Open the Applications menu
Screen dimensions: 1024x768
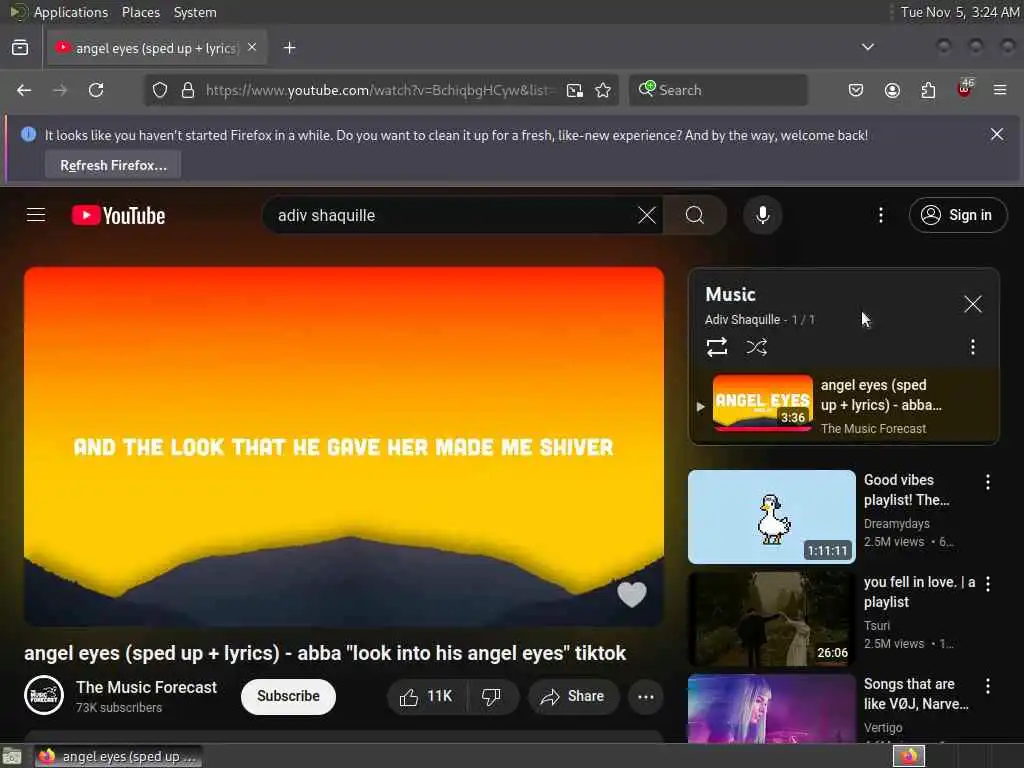(x=71, y=12)
